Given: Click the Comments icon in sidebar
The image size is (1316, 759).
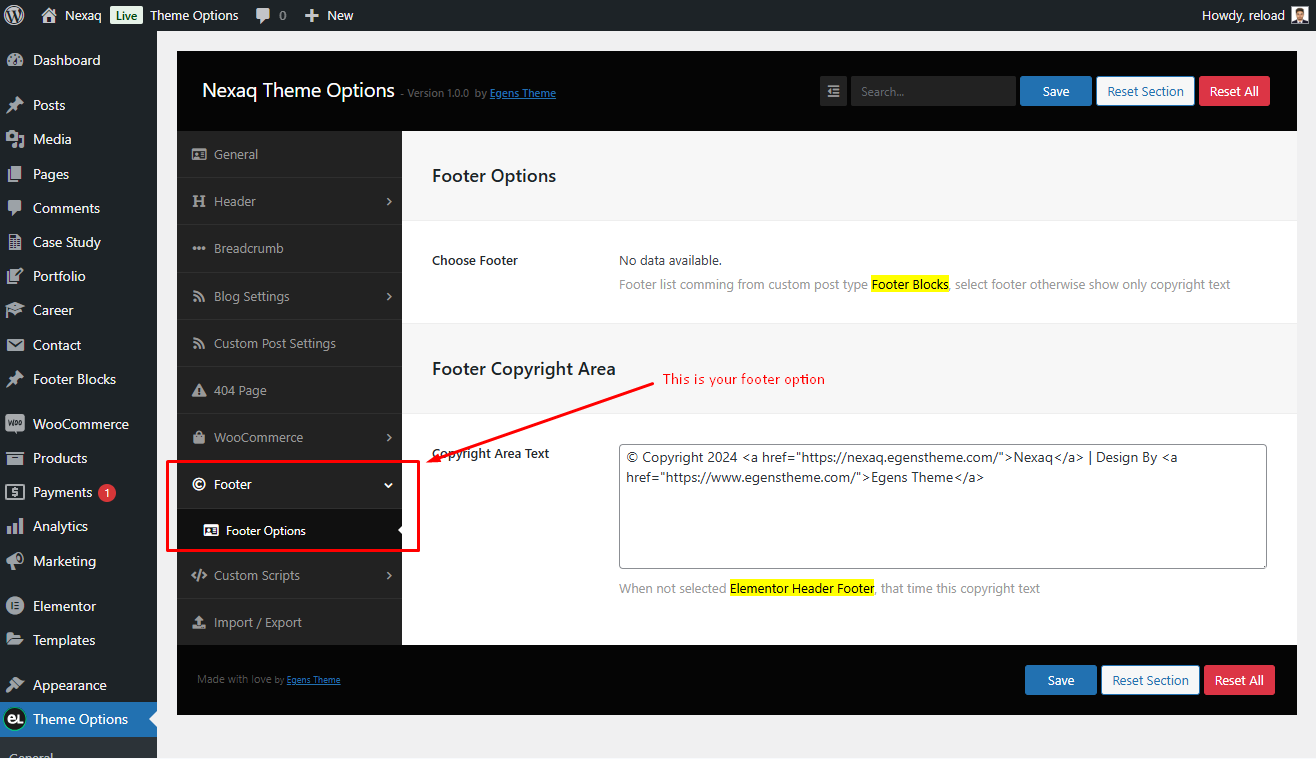Looking at the screenshot, I should pyautogui.click(x=15, y=208).
